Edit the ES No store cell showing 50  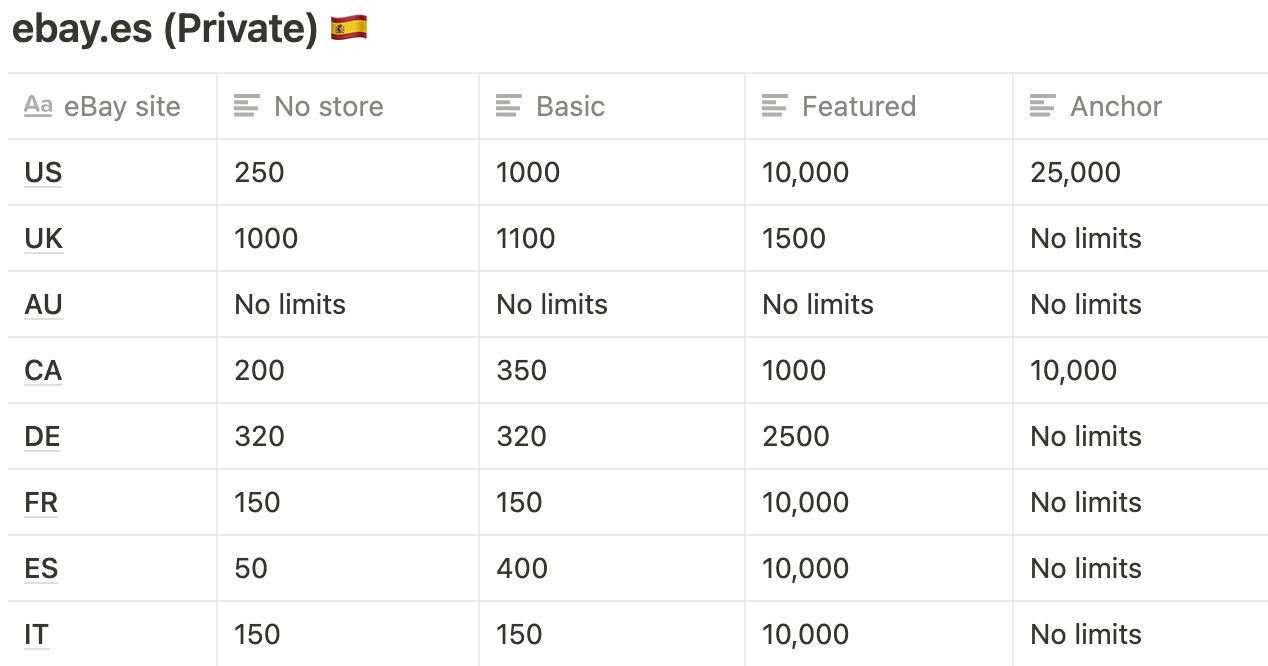[x=348, y=568]
